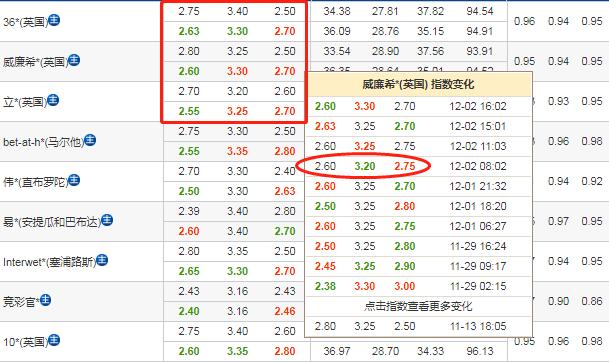This screenshot has width=609, height=362.
Task: Click 36* return rate 94.54
Action: pos(480,11)
